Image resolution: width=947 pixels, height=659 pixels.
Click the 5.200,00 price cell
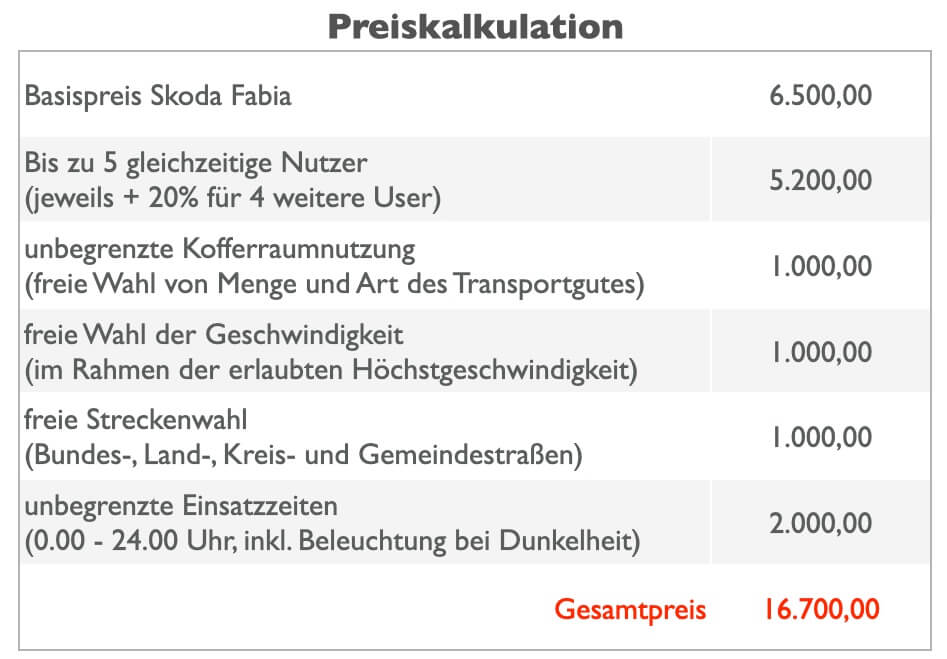point(821,181)
